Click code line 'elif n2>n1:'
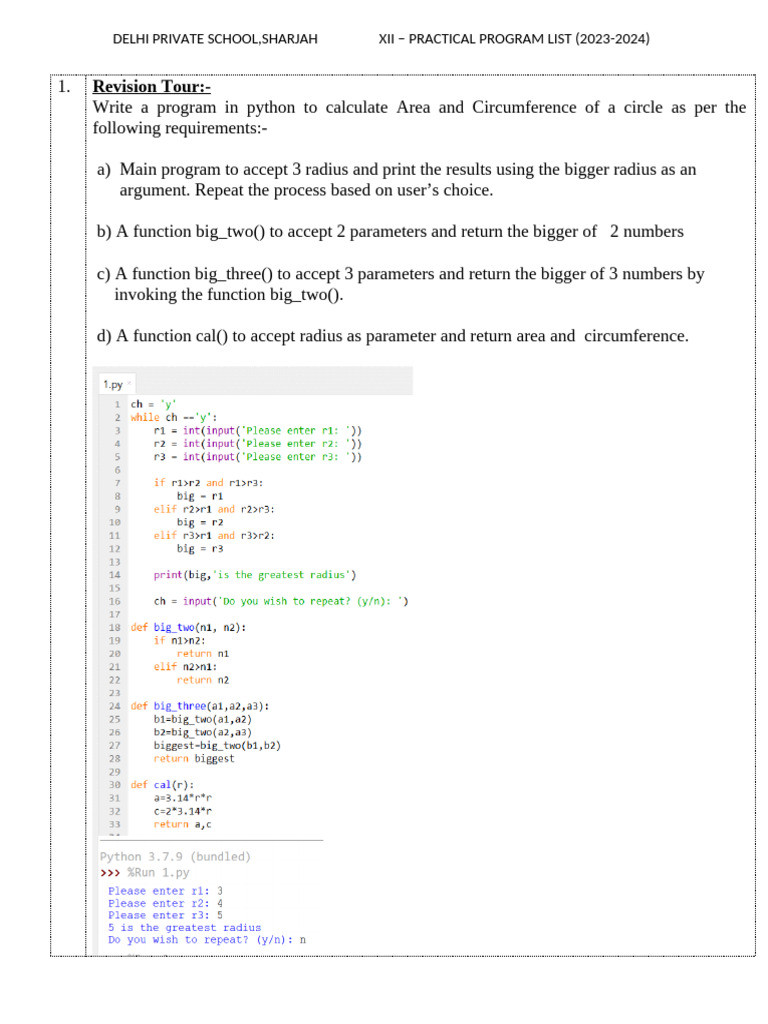This screenshot has width=768, height=1024. [x=185, y=667]
